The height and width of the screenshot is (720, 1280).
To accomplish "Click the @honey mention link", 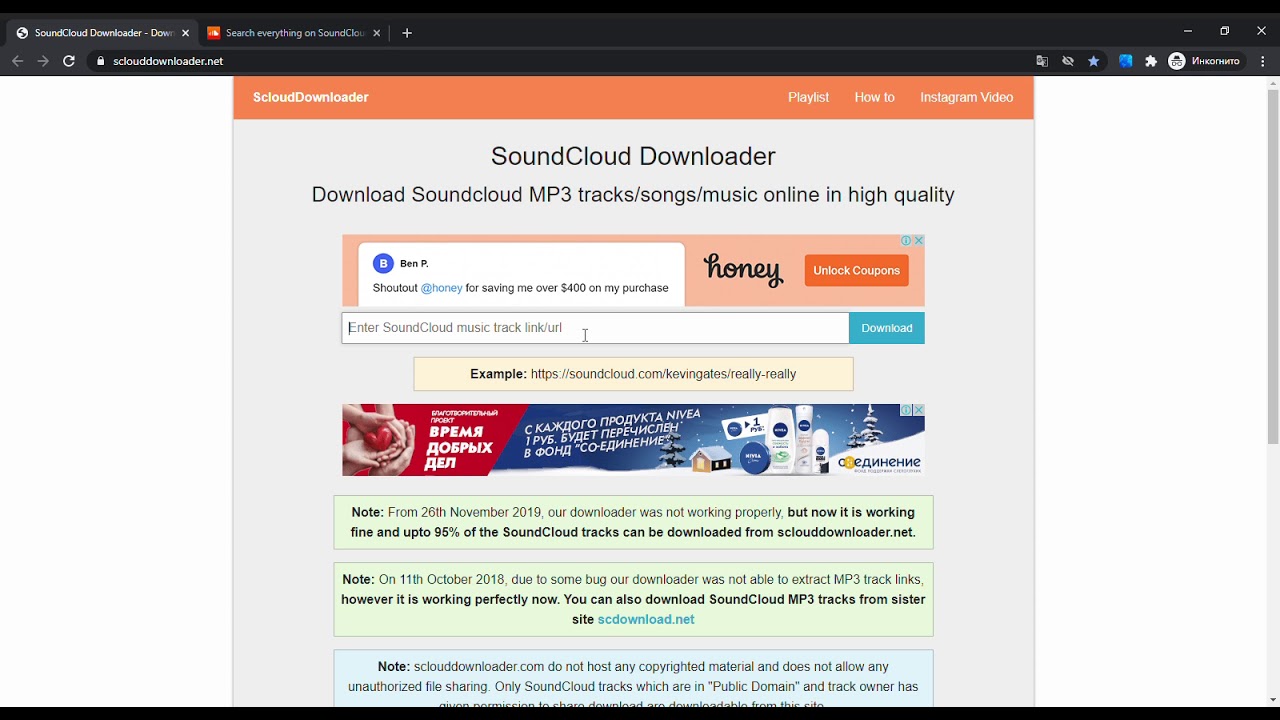I will [441, 288].
